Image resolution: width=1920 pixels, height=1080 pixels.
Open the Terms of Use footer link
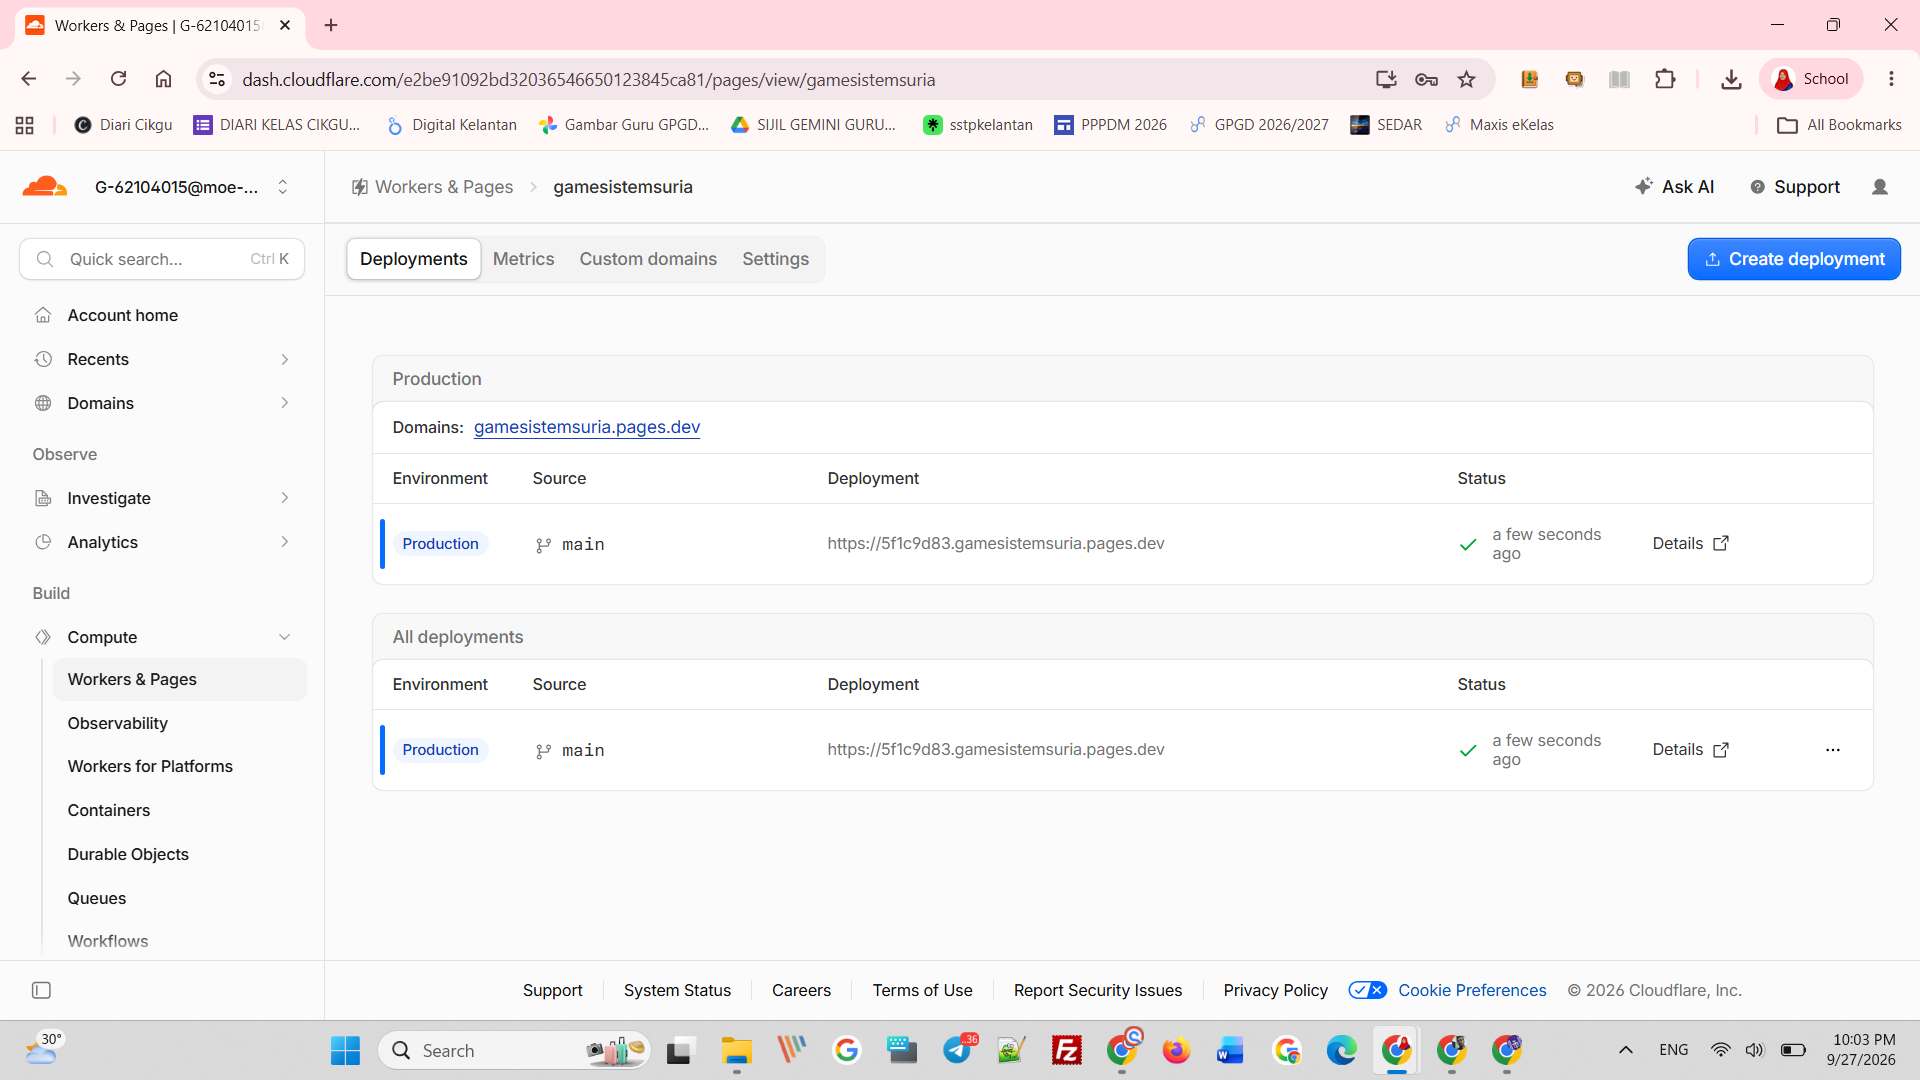point(922,990)
